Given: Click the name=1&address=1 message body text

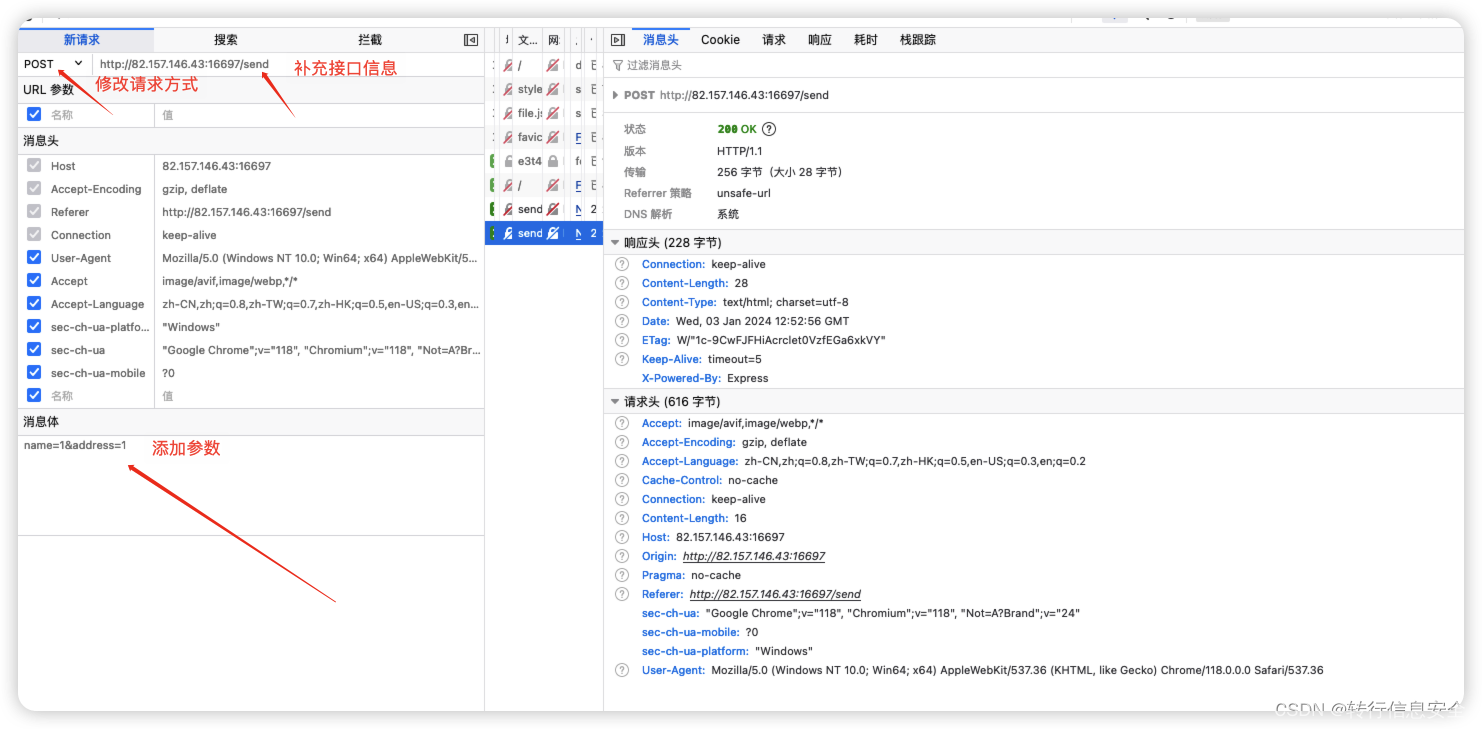Looking at the screenshot, I should pos(75,445).
